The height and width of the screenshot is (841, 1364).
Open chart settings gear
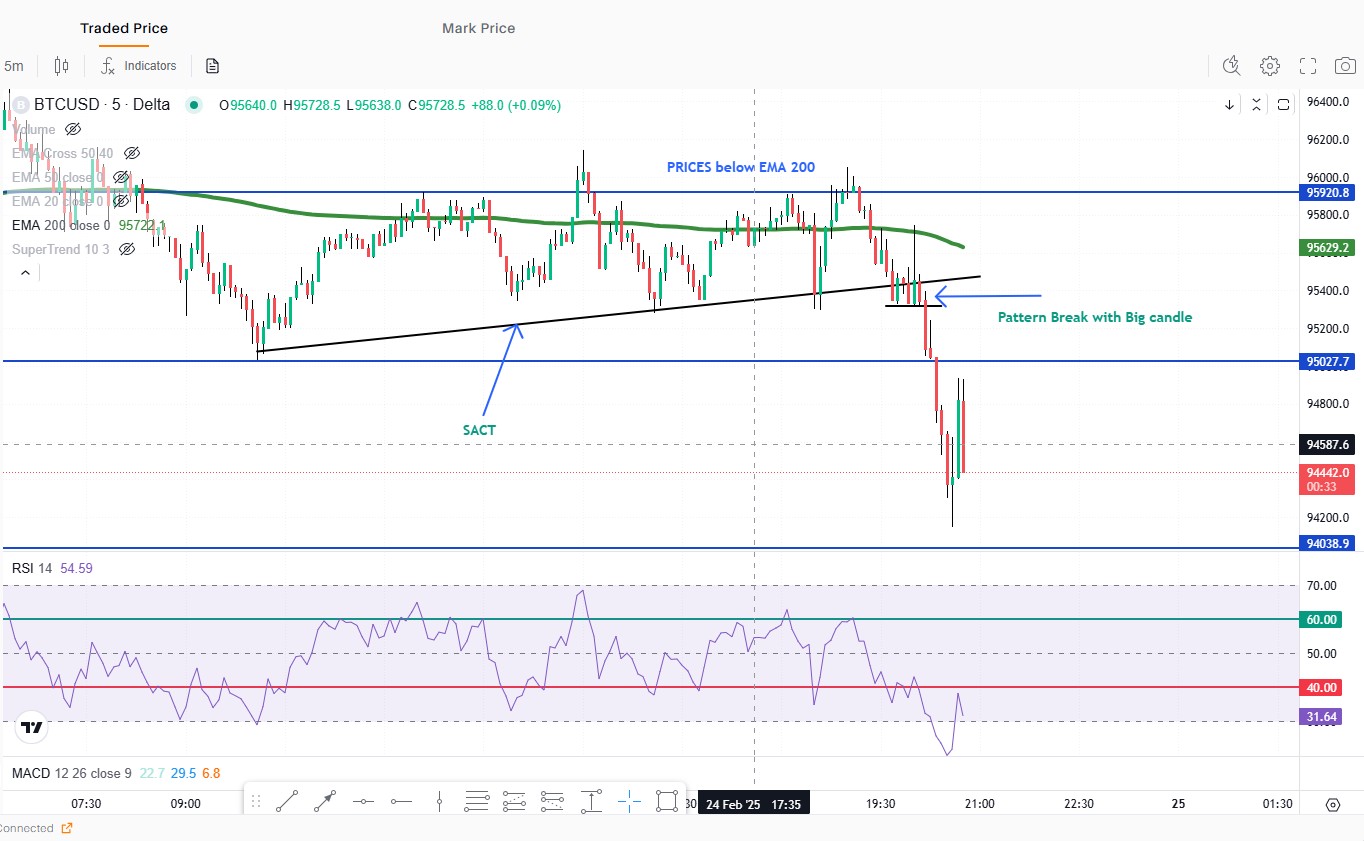1269,66
